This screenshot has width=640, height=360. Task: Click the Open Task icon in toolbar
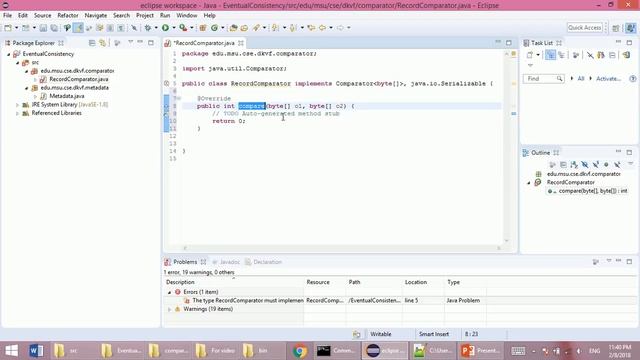(244, 28)
